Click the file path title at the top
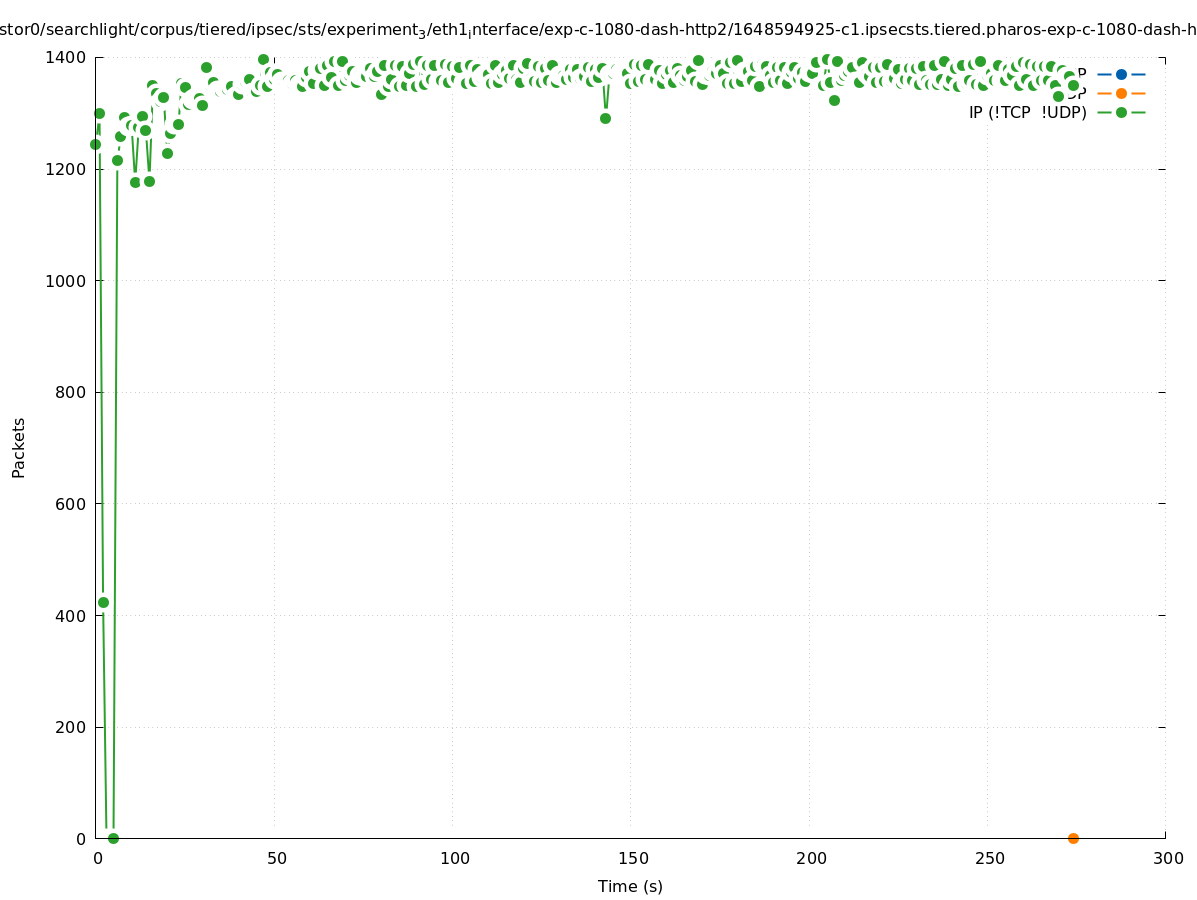Viewport: 1197px width, 900px height. (598, 30)
